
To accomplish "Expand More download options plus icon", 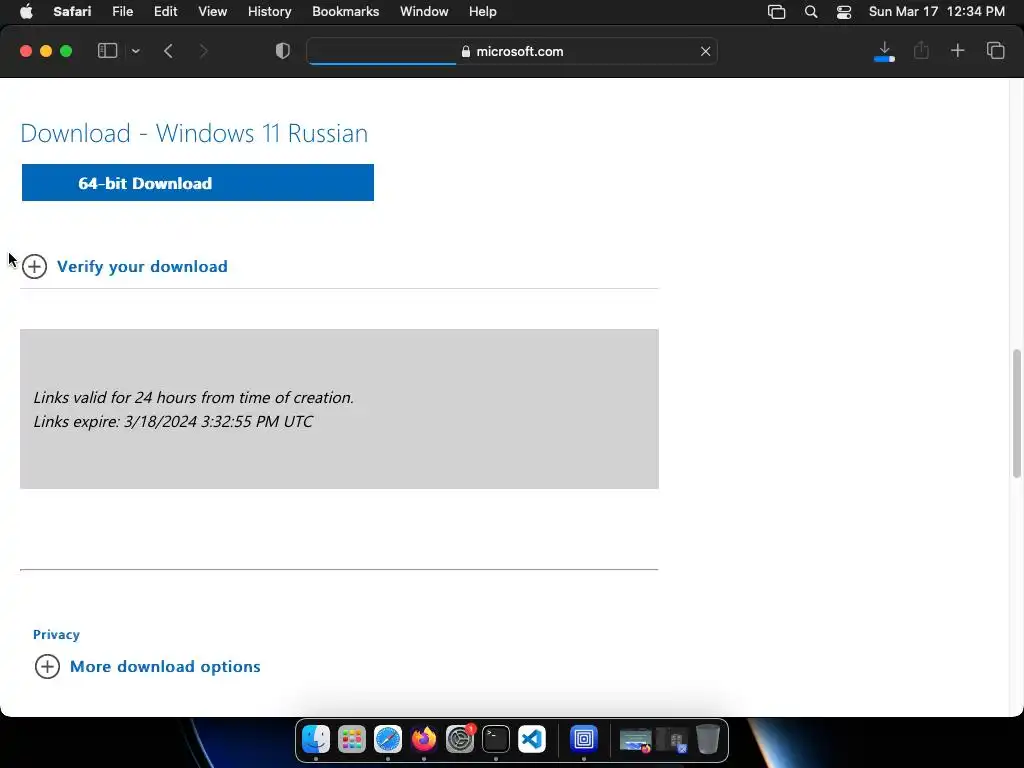I will pos(47,667).
